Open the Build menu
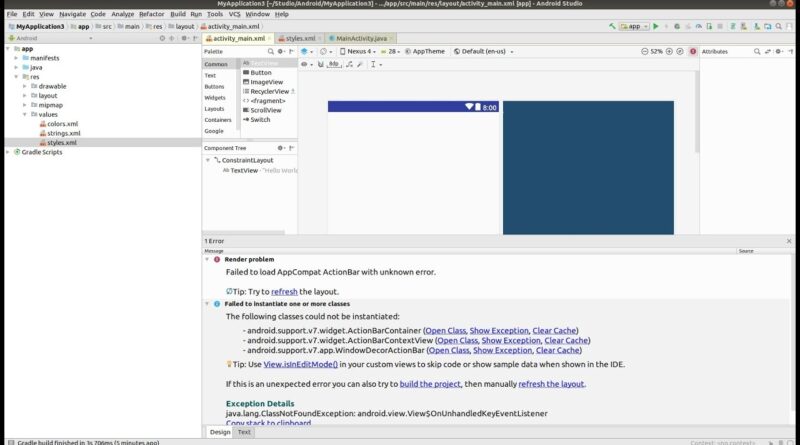800x445 pixels. point(178,14)
